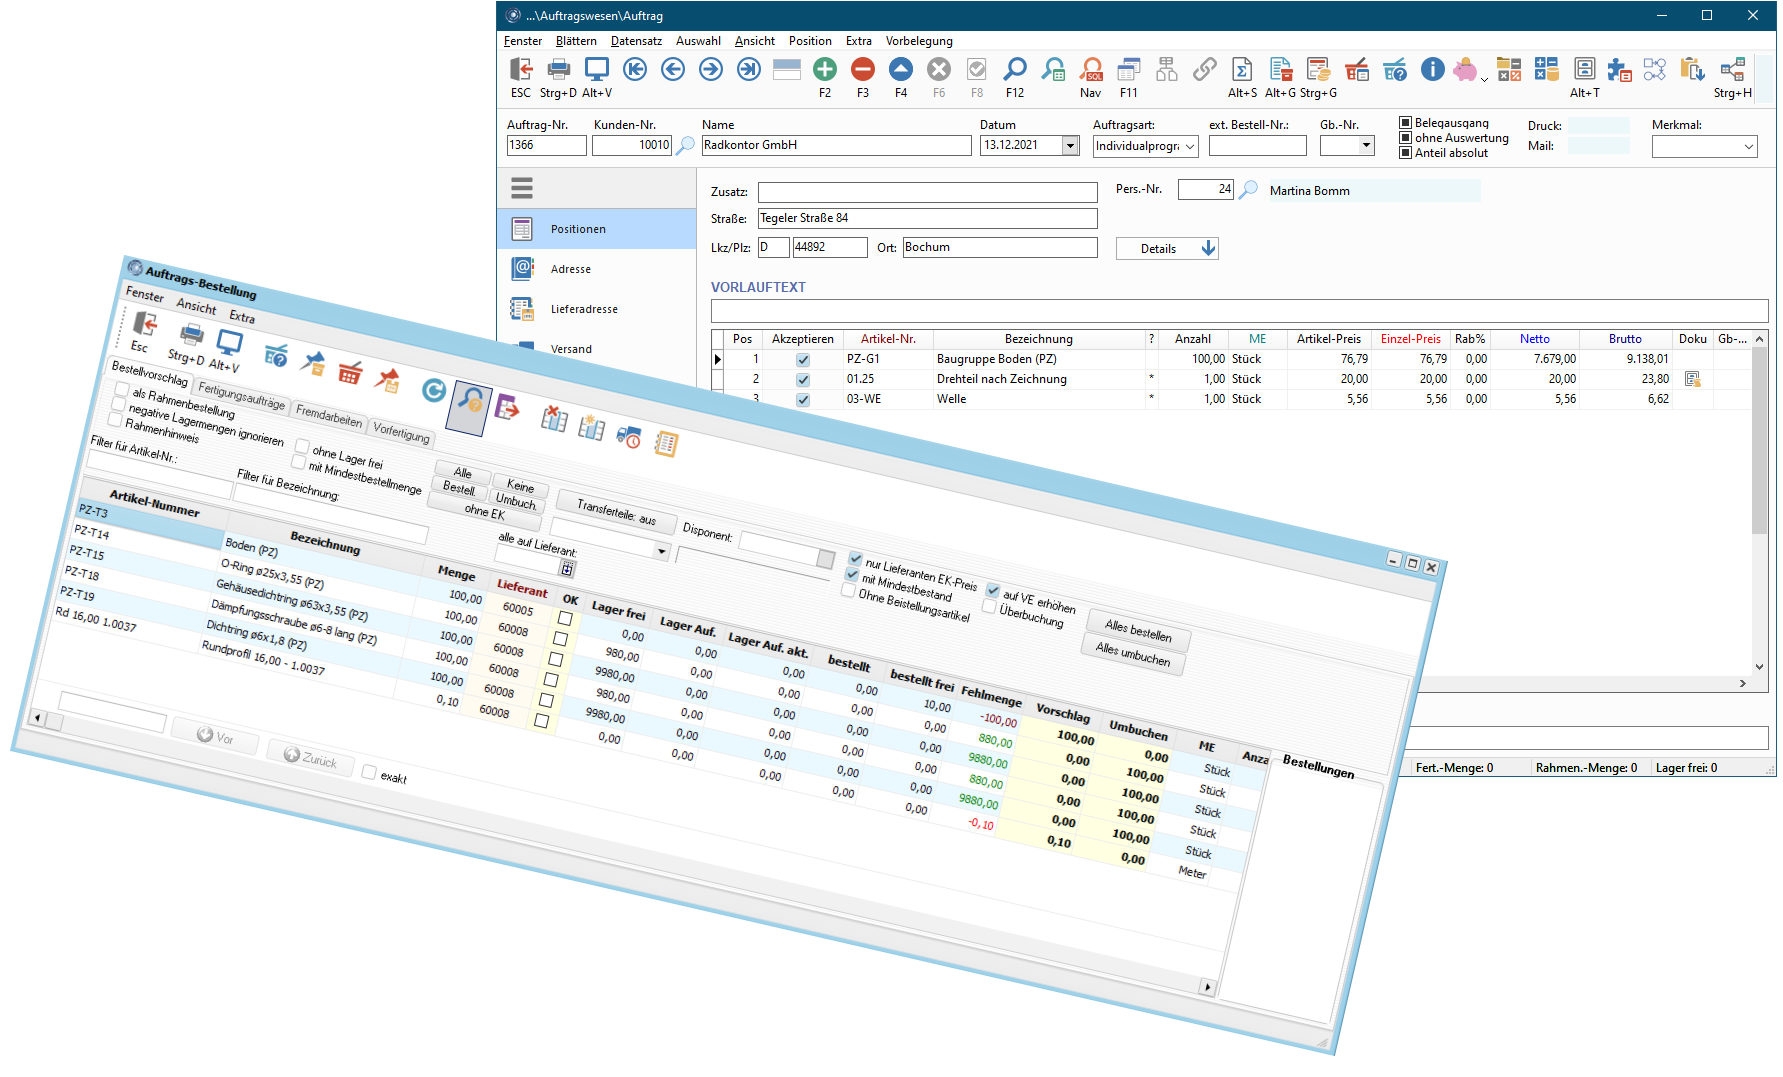This screenshot has height=1077, width=1783.
Task: Open the Datensatz menu
Action: 636,41
